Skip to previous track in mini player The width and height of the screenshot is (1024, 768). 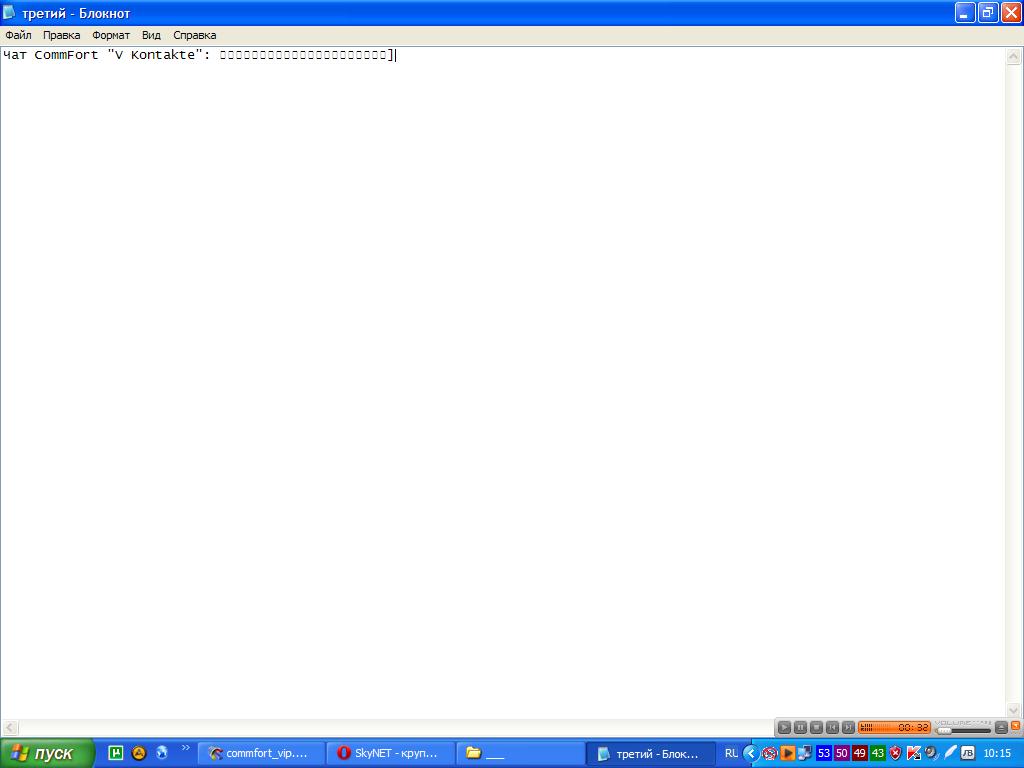832,727
